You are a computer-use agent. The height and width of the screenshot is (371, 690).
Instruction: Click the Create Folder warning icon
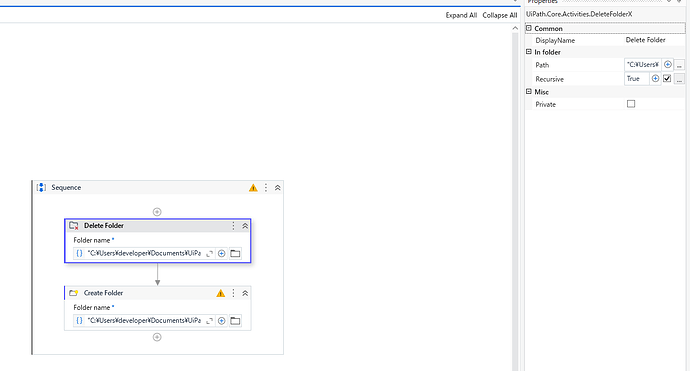220,293
